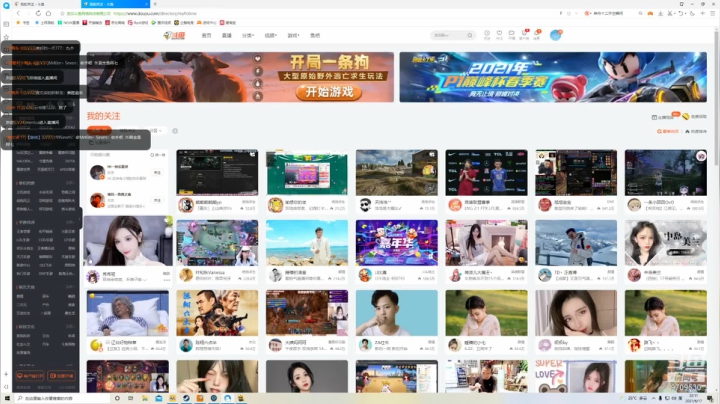This screenshot has width=720, height=404.
Task: Open the history clock icon in header
Action: click(x=487, y=34)
